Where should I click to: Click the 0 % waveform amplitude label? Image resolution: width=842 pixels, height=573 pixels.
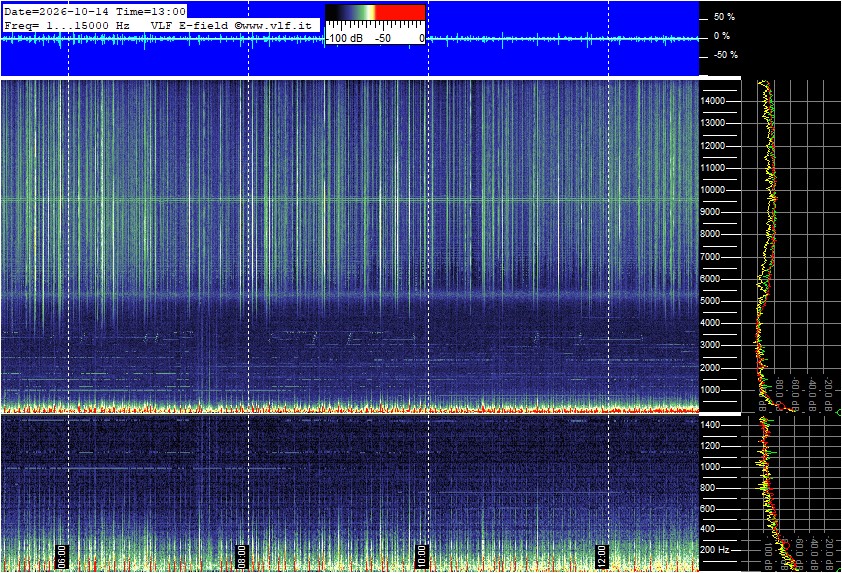coord(722,36)
